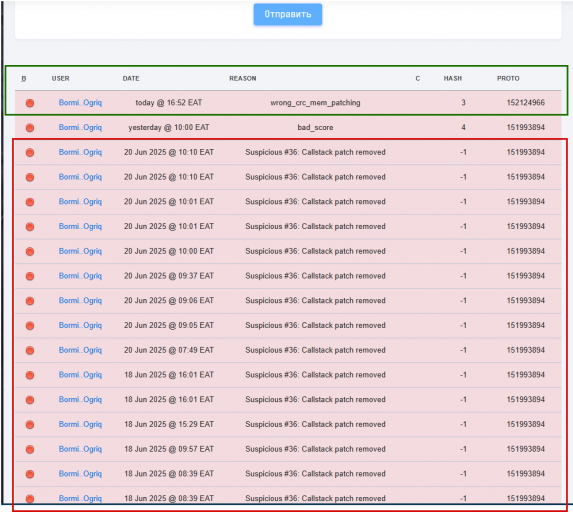Open Bormi..Ogriq user link in bad_score row
This screenshot has height=512, width=573.
pyautogui.click(x=80, y=128)
